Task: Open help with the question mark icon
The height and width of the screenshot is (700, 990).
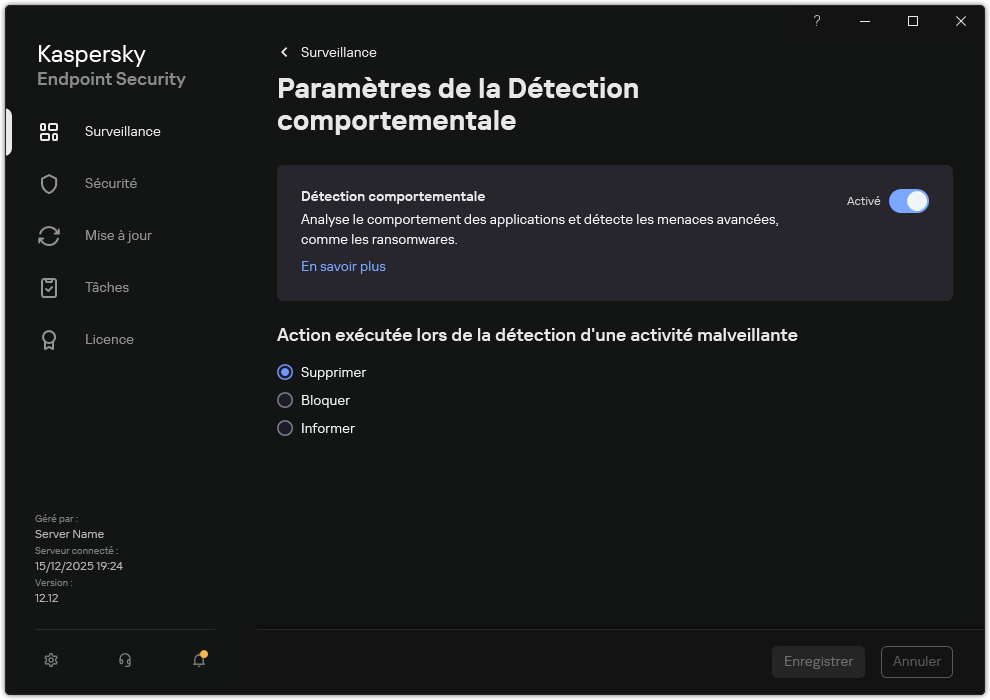Action: [816, 21]
